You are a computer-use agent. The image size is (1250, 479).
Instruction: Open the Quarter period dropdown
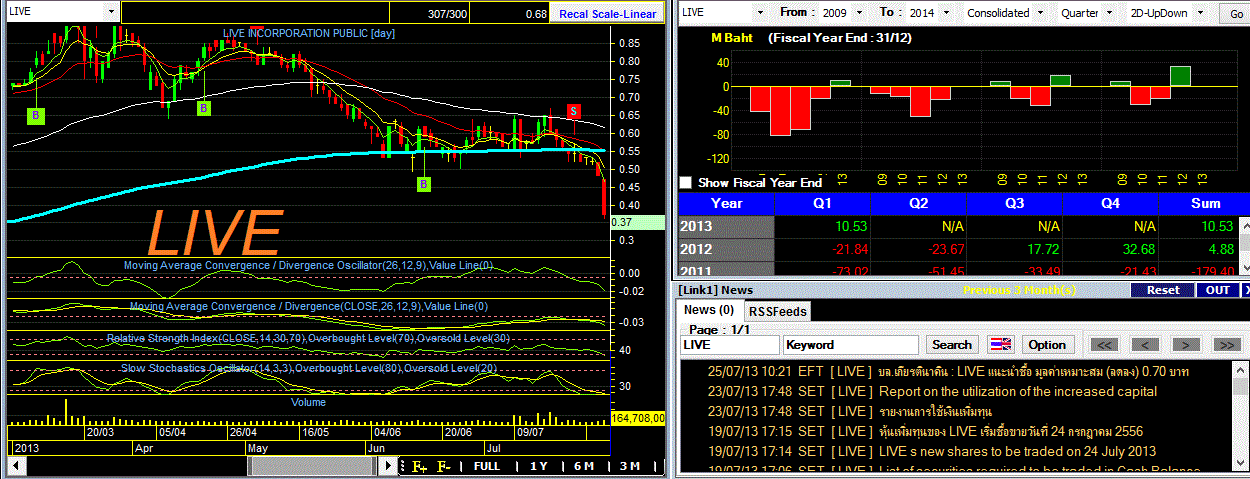click(x=1107, y=13)
